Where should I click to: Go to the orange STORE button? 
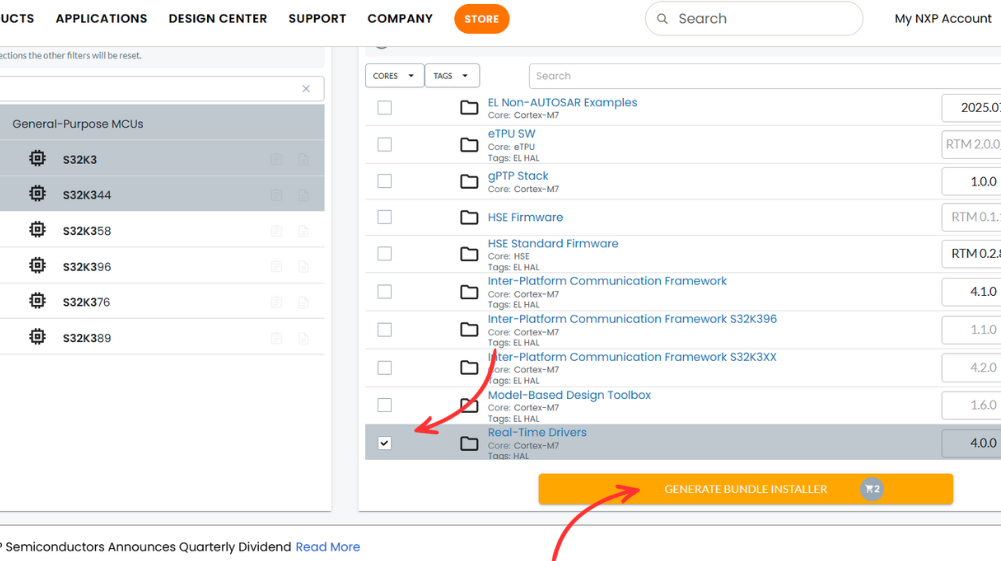pos(482,19)
